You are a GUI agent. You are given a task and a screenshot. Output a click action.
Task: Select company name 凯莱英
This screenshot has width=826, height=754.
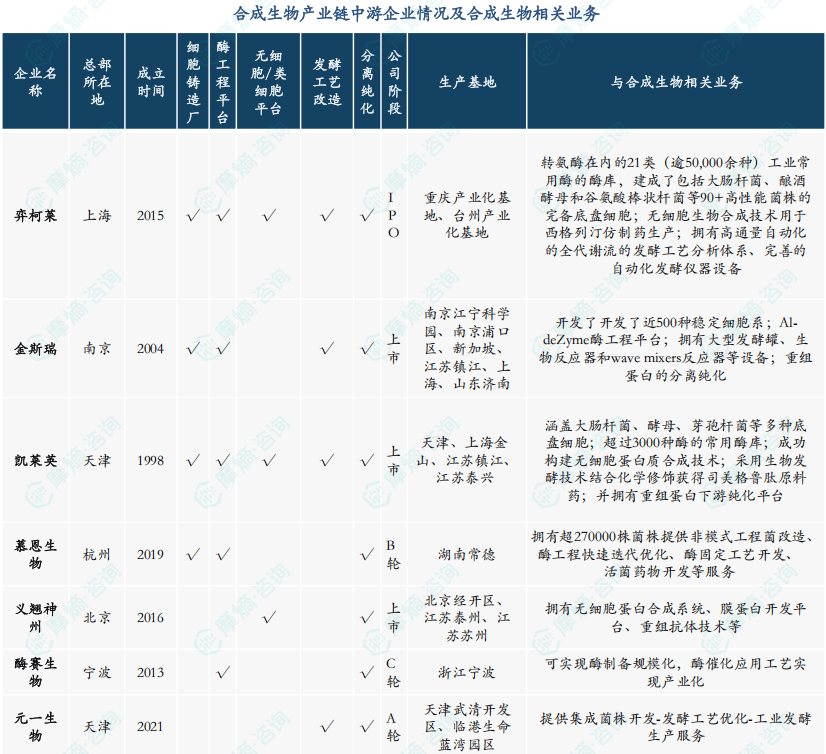point(35,461)
